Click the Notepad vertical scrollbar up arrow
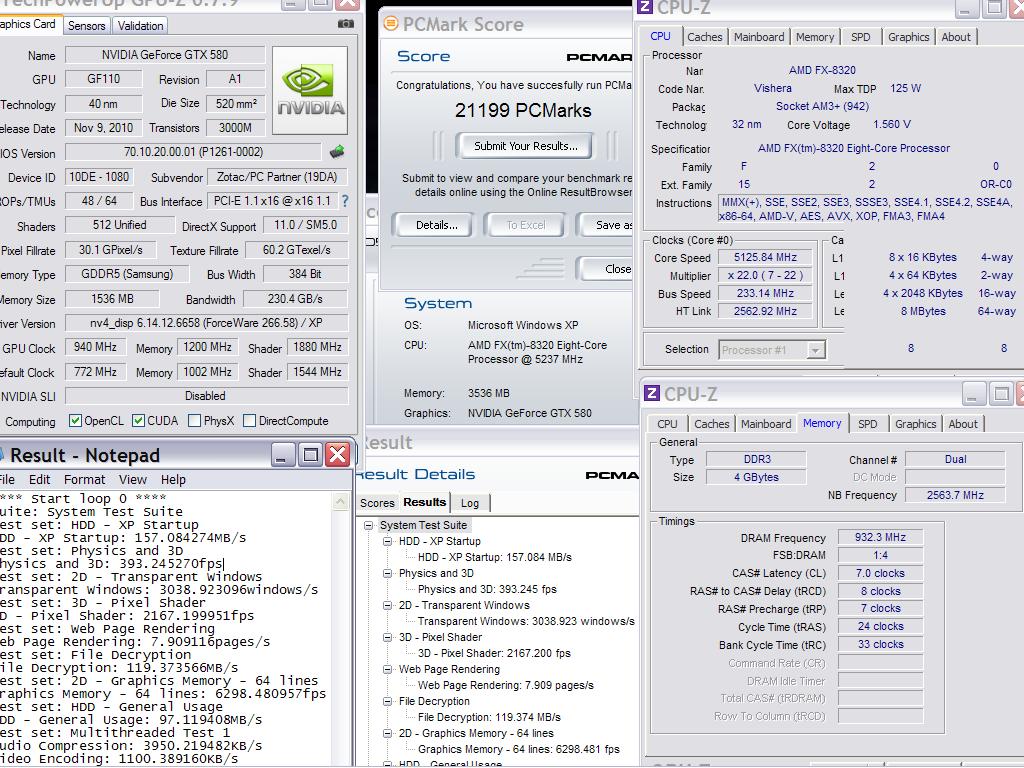 340,502
